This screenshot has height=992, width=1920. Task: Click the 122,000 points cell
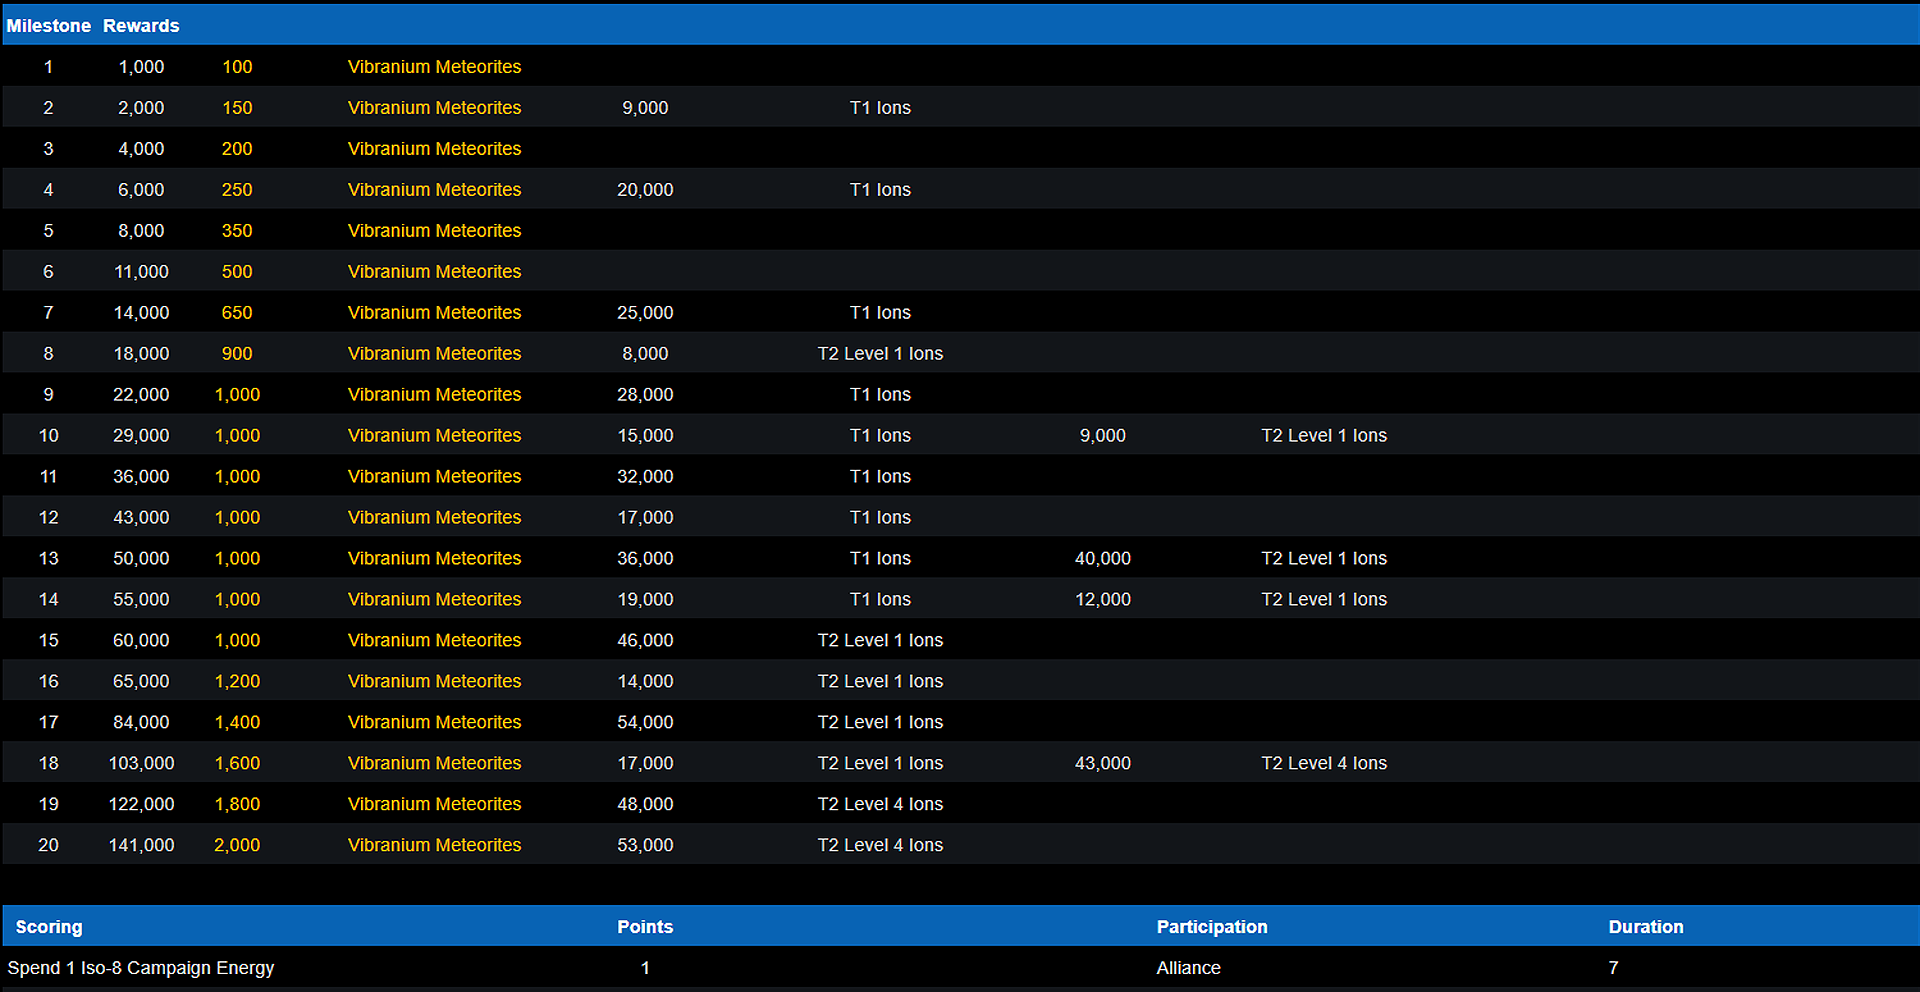[x=141, y=805]
